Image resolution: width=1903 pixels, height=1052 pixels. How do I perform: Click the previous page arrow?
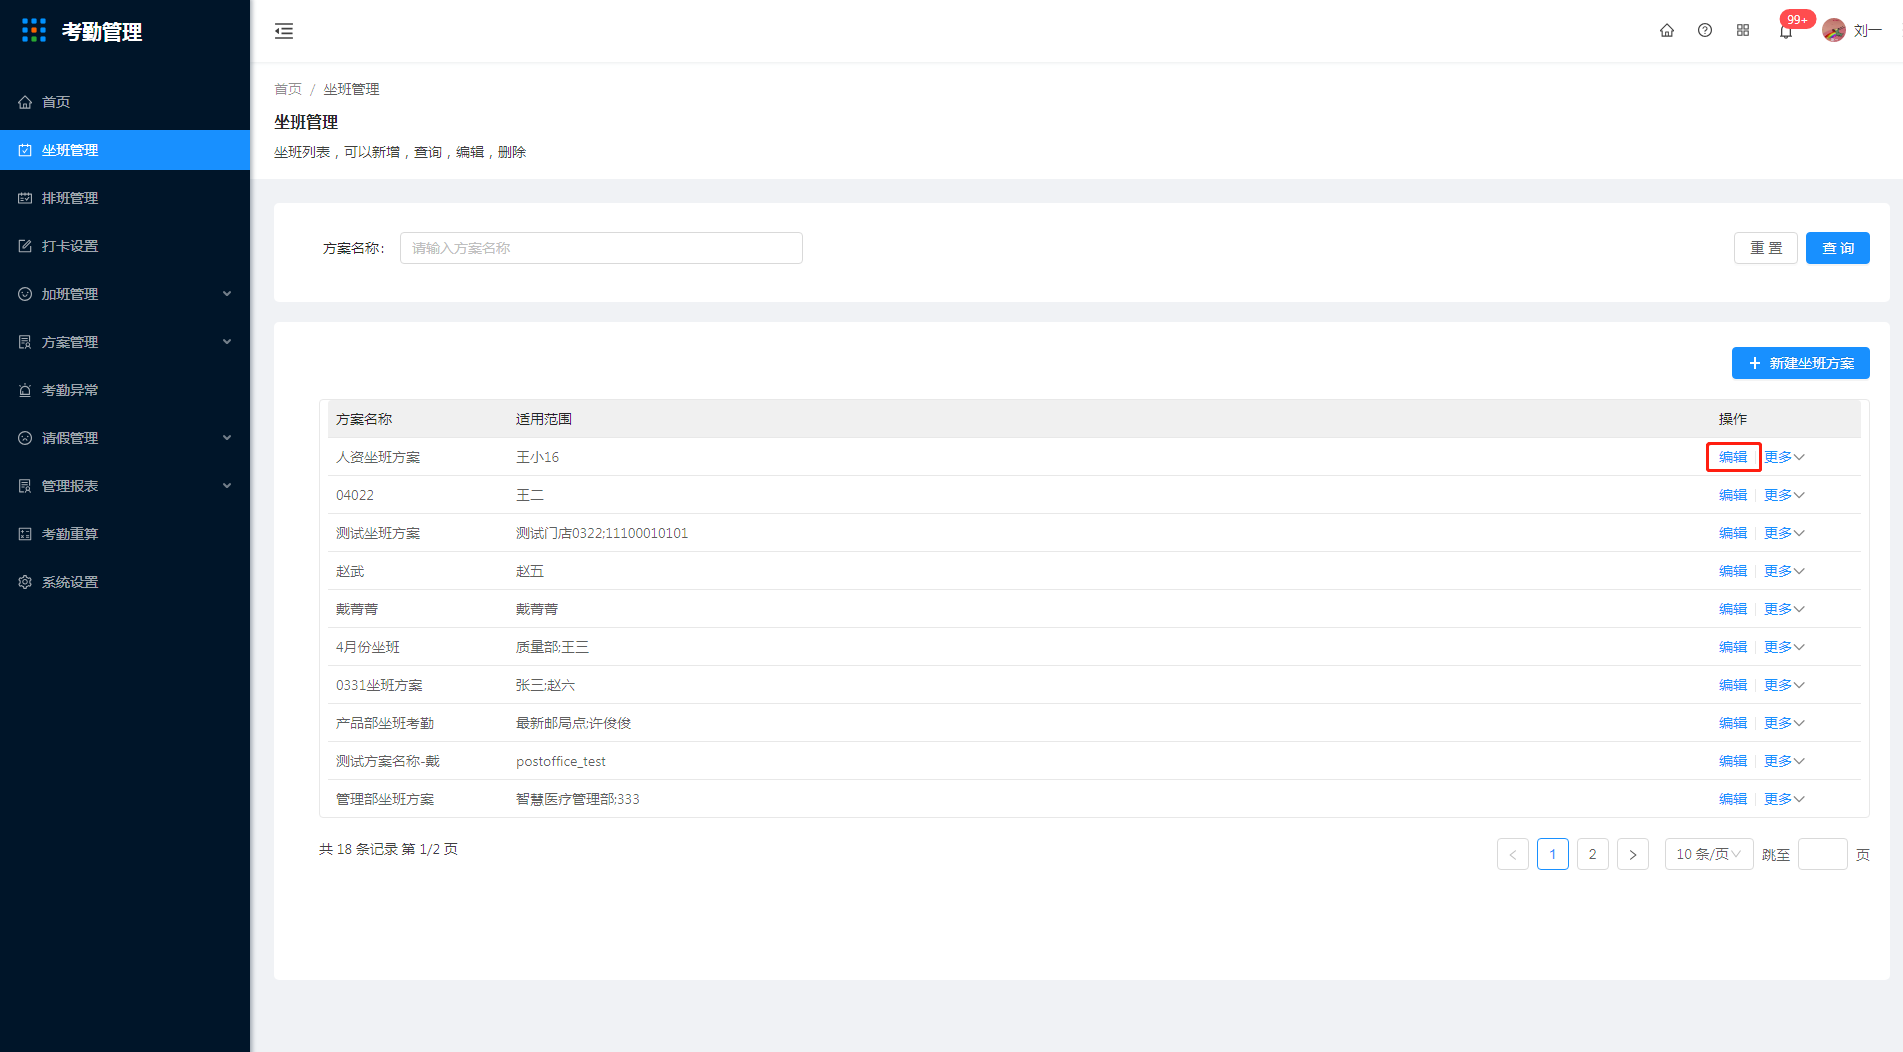1513,854
